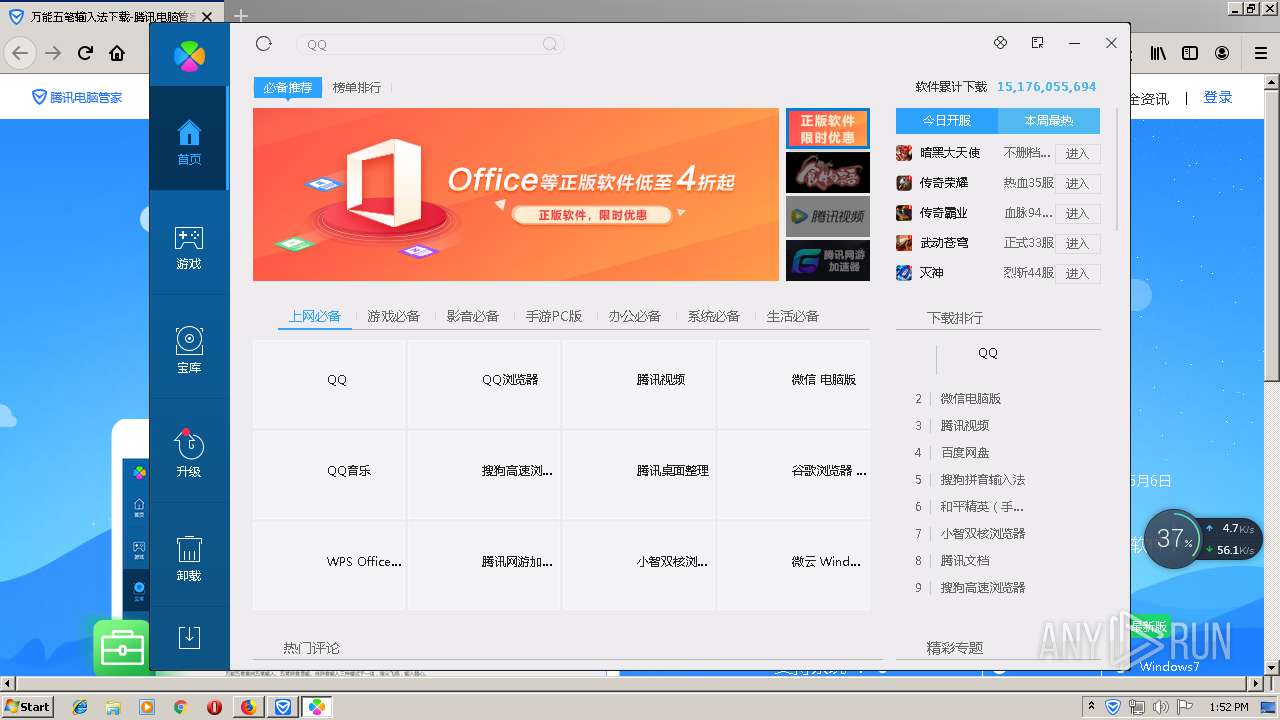Screen dimensions: 1280x720
Task: Select the 办公必备 category tab
Action: (x=635, y=316)
